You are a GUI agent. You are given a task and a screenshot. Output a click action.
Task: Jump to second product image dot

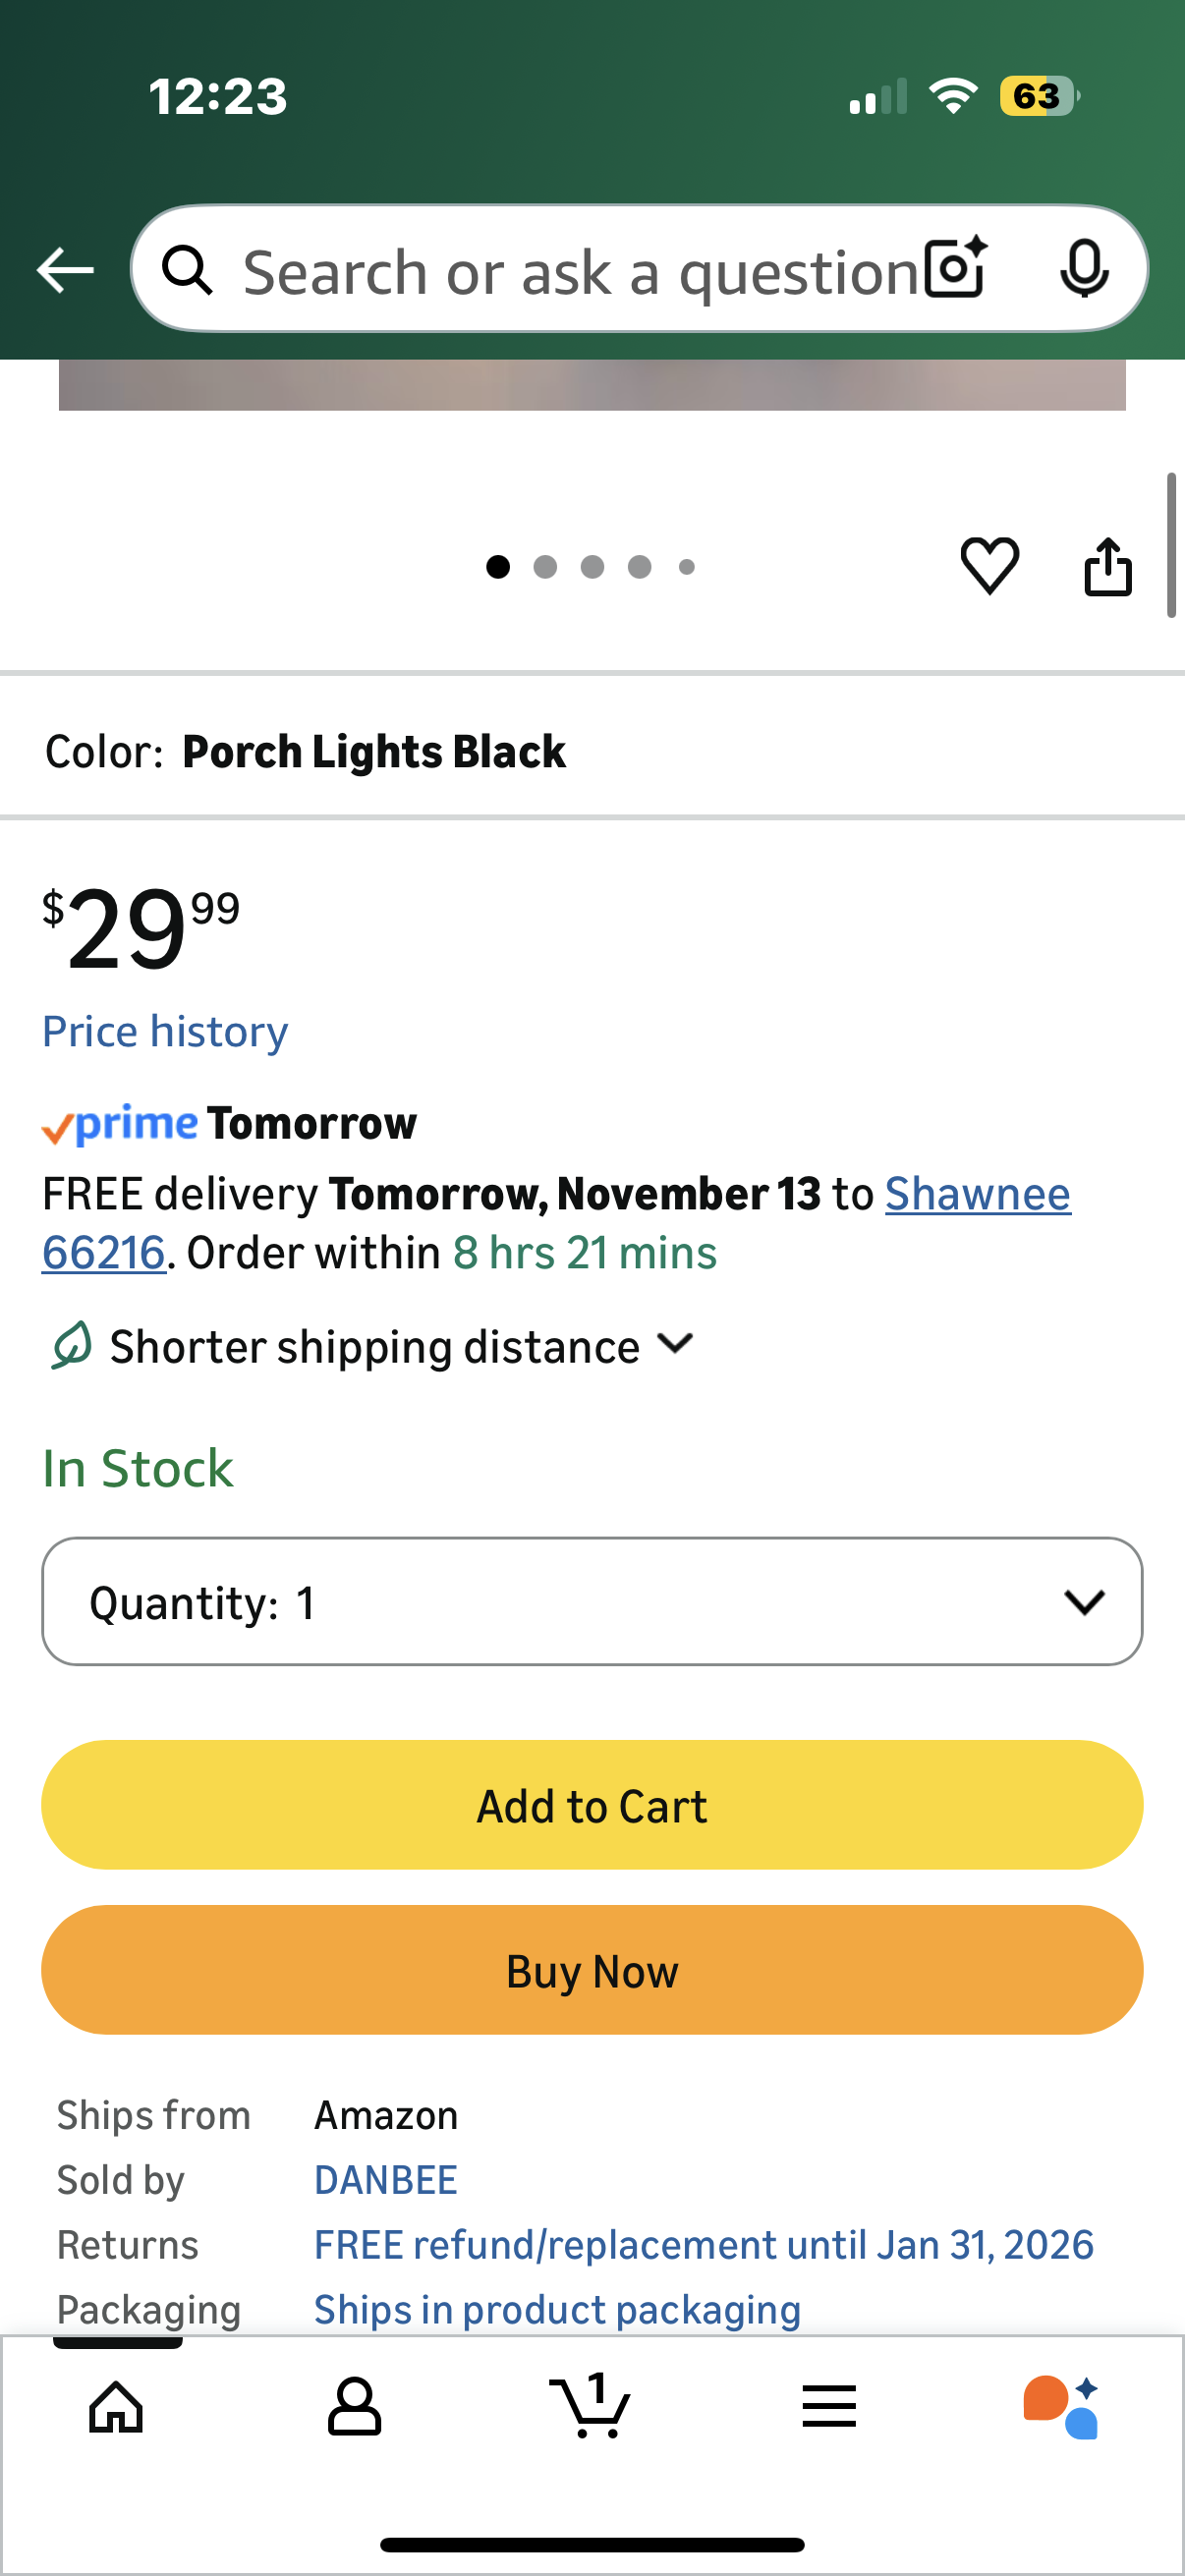pyautogui.click(x=545, y=566)
